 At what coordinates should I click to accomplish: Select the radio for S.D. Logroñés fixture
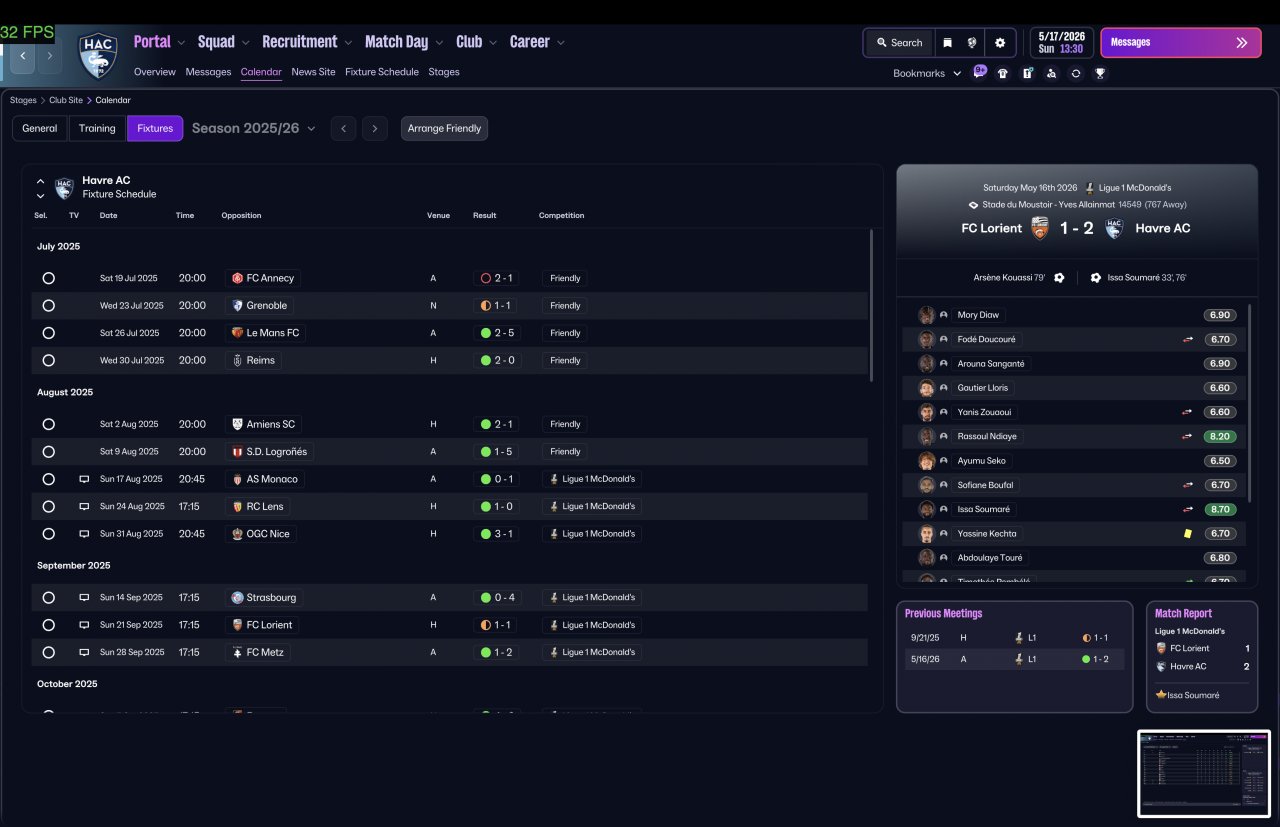(x=48, y=452)
